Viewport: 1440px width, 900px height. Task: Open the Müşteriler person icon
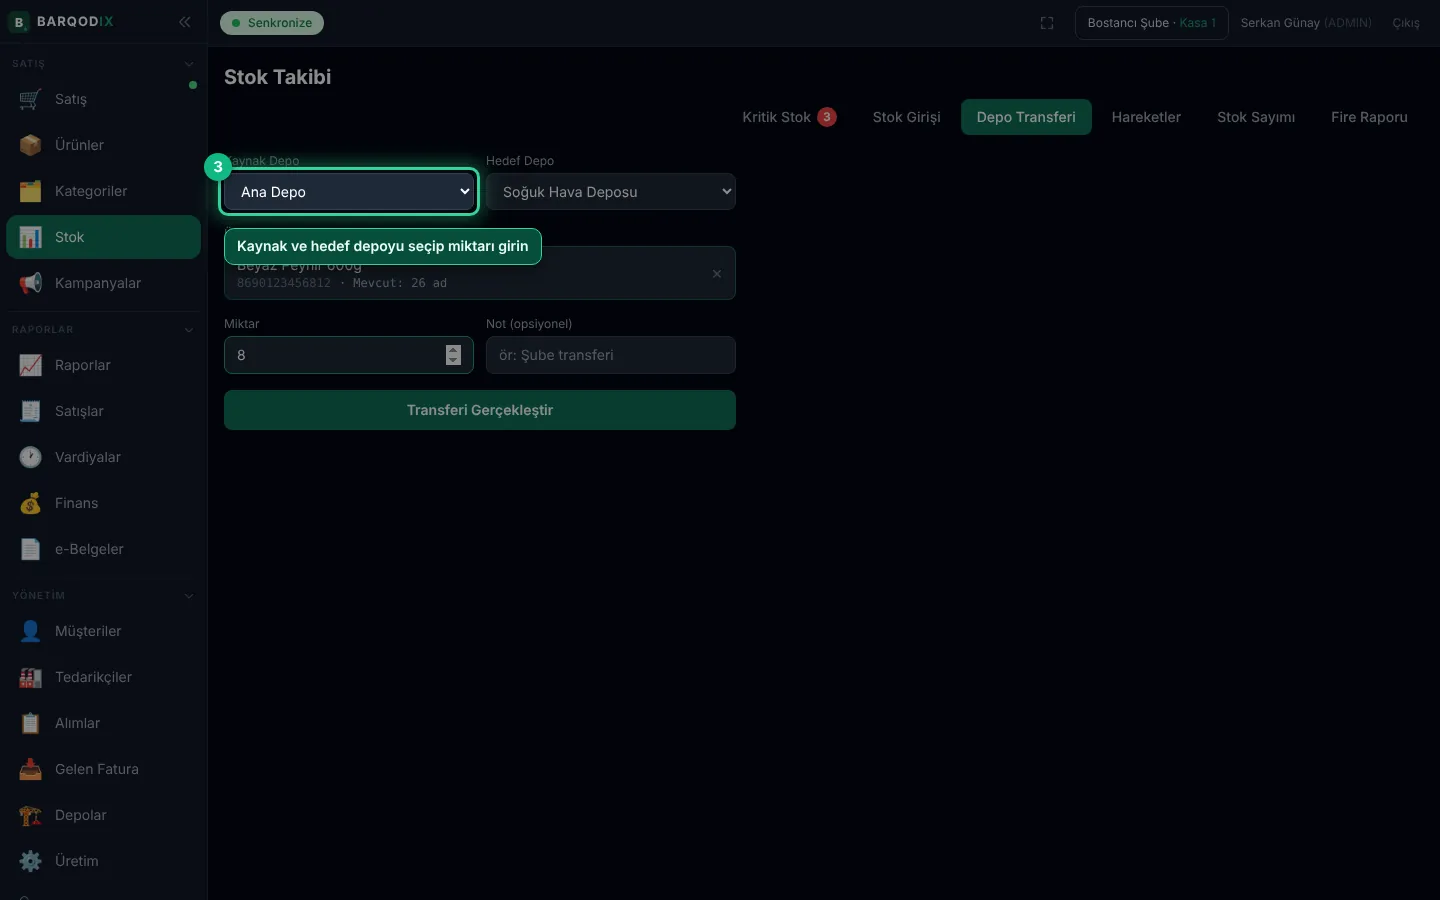pyautogui.click(x=30, y=631)
